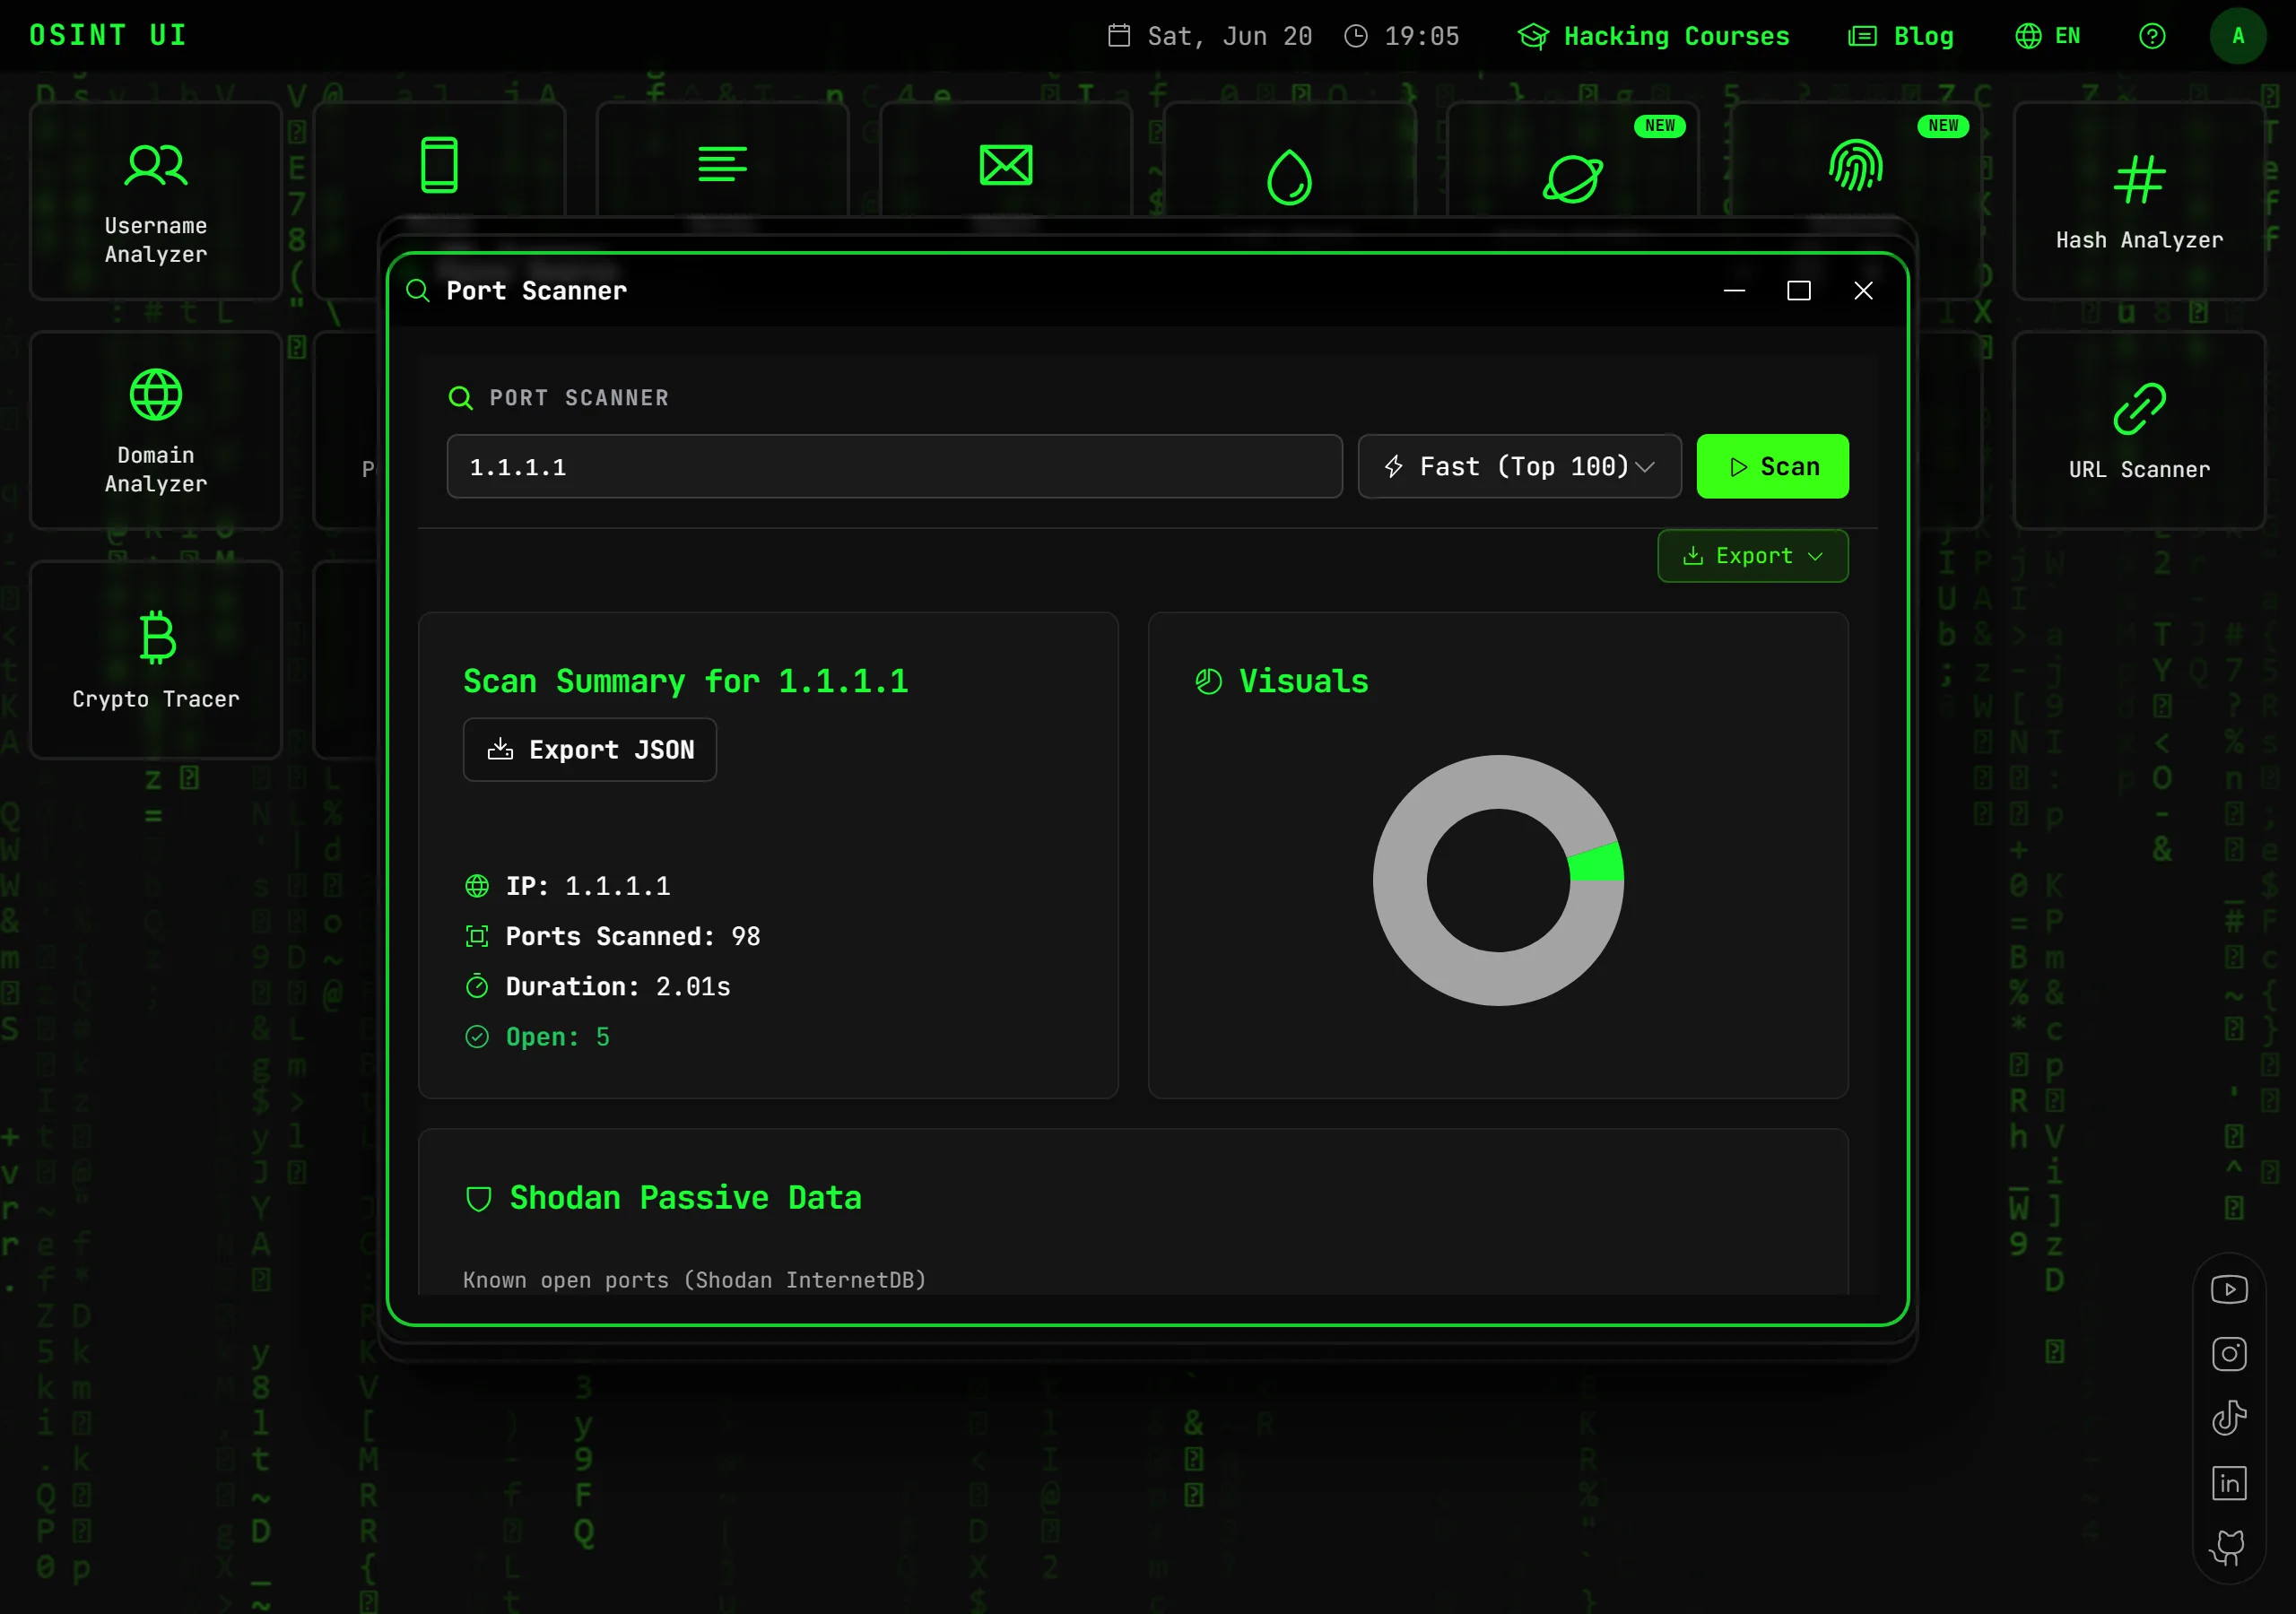Open the Instagram social link icon
Screen dimensions: 2296x1614
pos(2229,1354)
